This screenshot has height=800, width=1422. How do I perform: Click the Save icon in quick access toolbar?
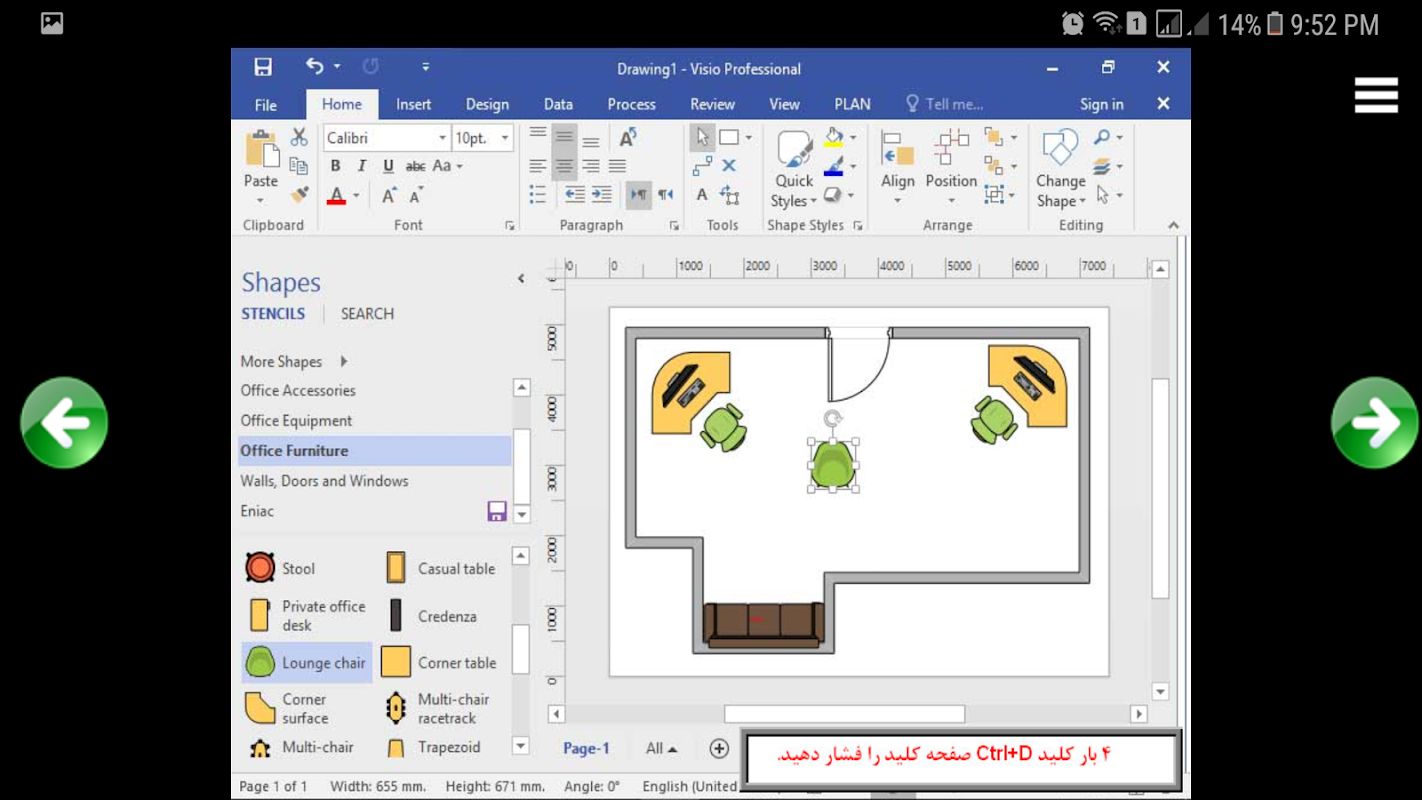click(x=263, y=67)
